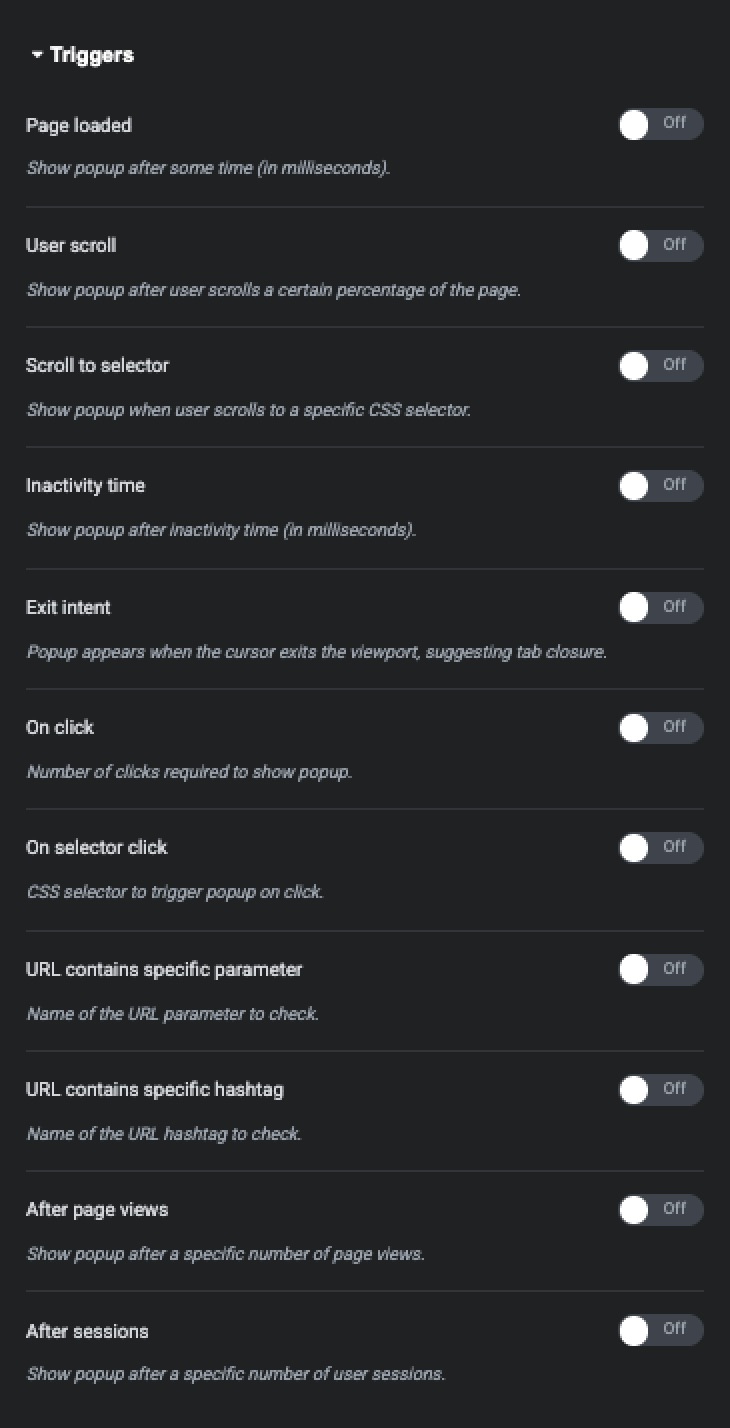Click the "After sessions" label text

pyautogui.click(x=87, y=1331)
